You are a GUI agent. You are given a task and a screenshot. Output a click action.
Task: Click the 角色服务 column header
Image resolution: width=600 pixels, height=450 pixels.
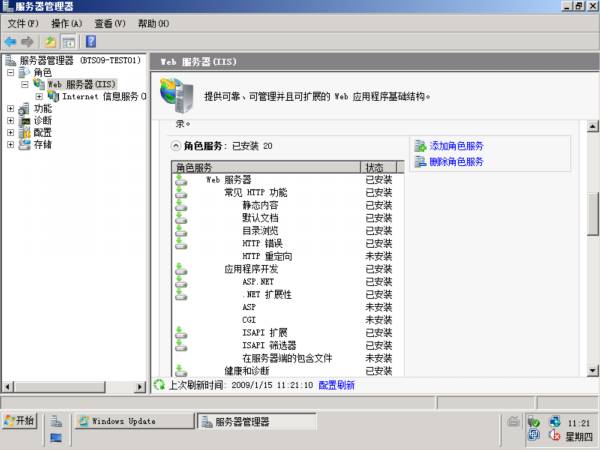tap(266, 167)
